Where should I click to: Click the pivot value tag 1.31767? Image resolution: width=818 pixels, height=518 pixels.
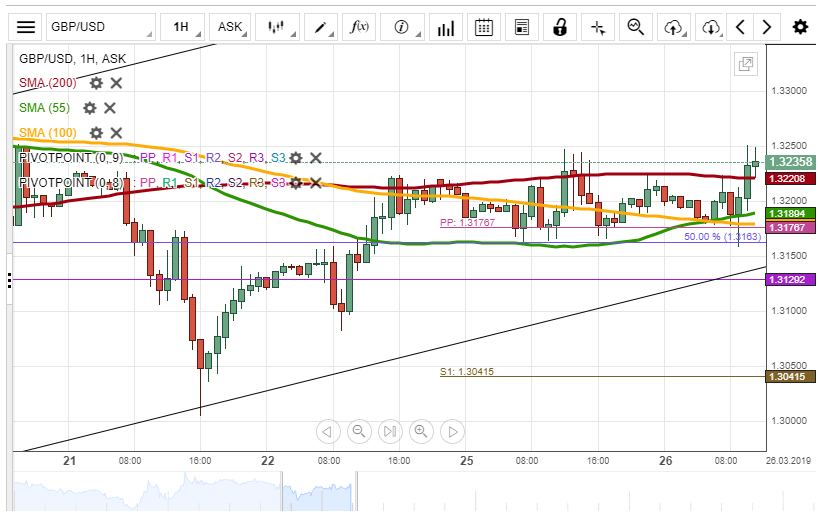tap(790, 227)
